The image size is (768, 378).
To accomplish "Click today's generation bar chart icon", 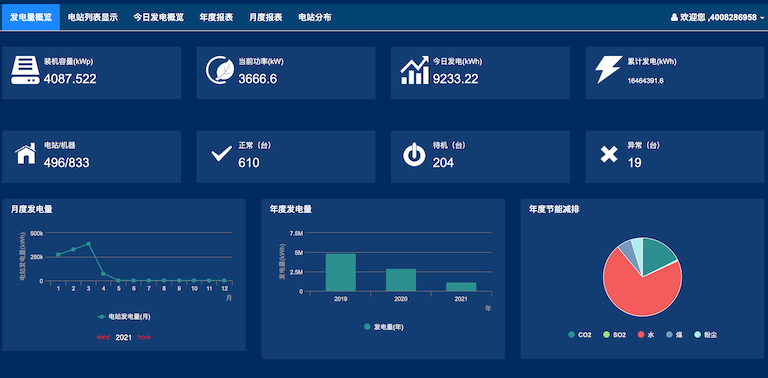I will tap(414, 71).
